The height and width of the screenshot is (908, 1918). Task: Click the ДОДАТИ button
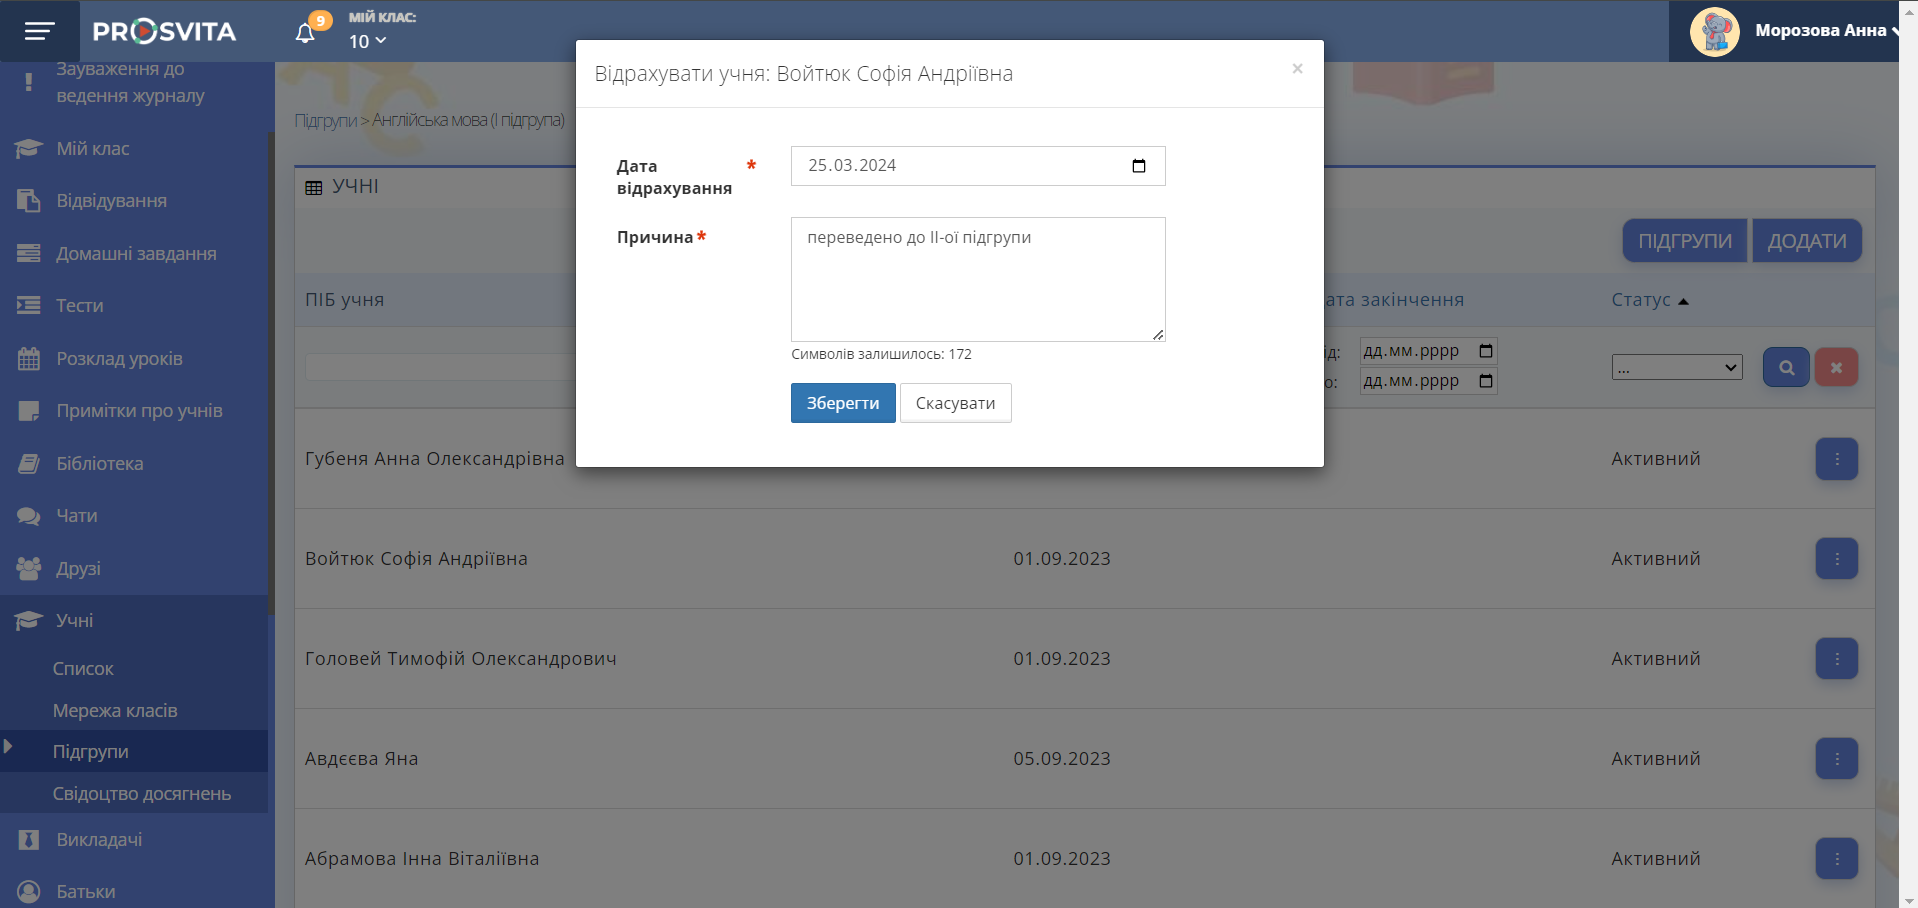tap(1806, 241)
